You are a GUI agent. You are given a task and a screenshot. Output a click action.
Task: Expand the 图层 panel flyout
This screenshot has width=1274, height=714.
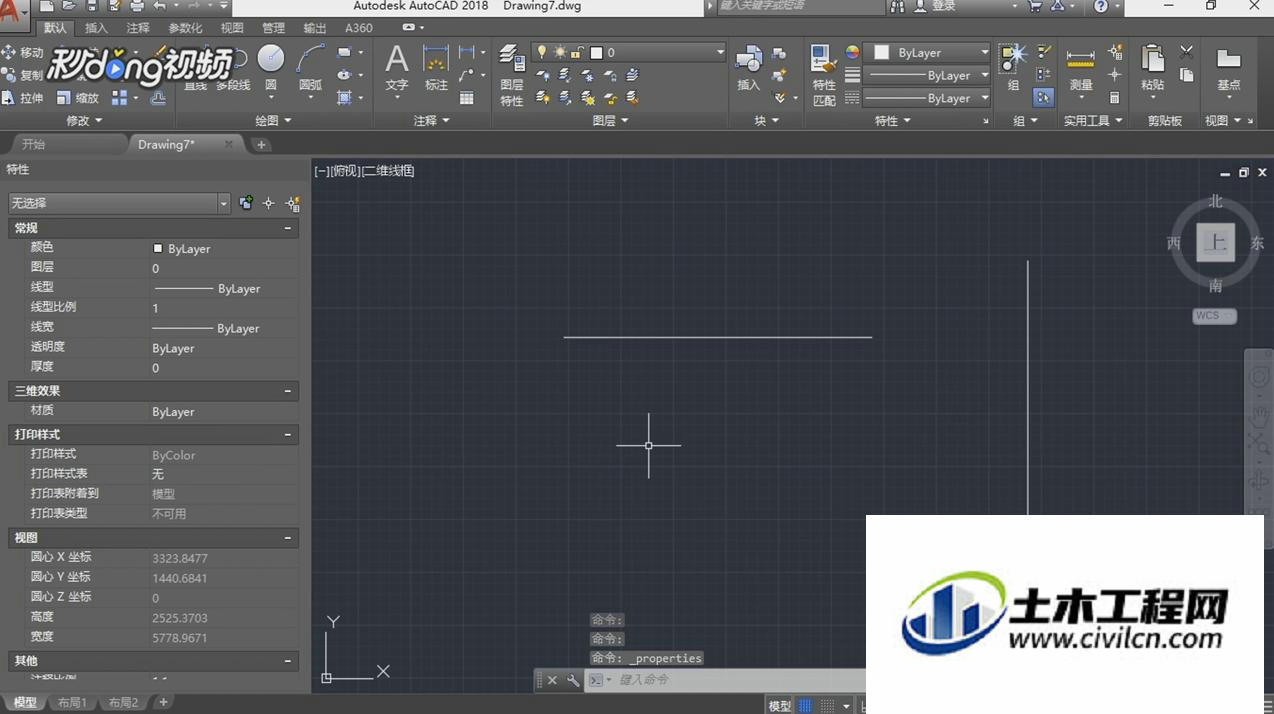tap(610, 121)
